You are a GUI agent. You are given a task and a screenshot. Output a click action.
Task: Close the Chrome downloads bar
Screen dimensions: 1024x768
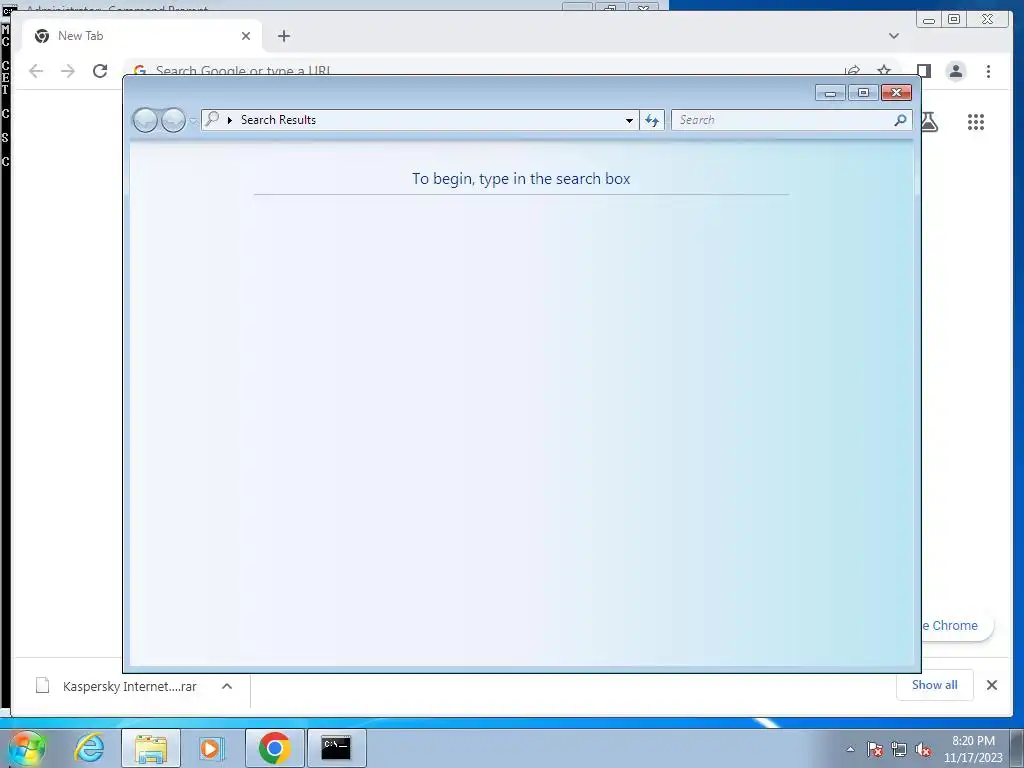[992, 685]
